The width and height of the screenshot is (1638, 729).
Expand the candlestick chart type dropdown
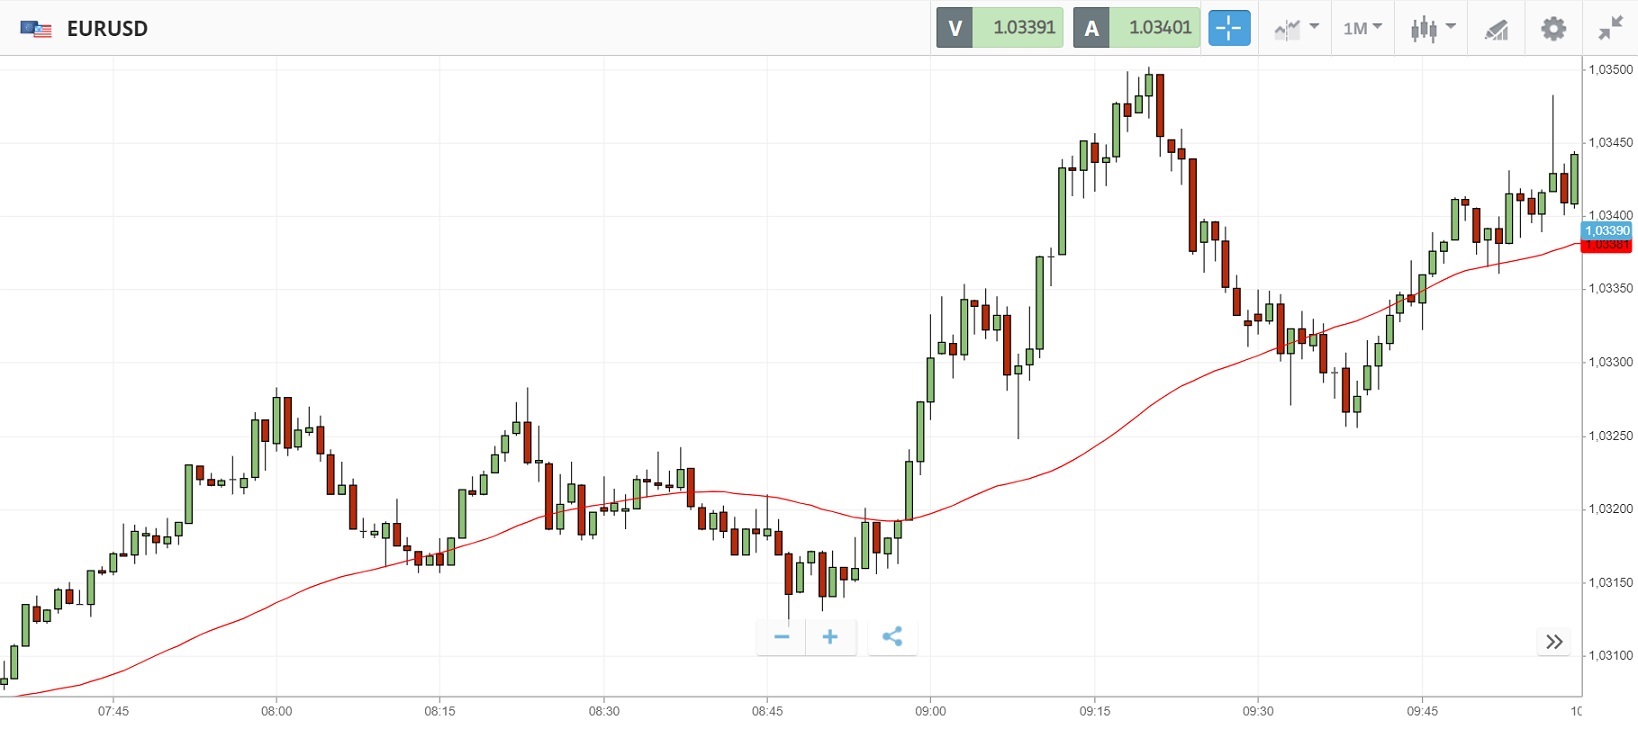(1432, 28)
